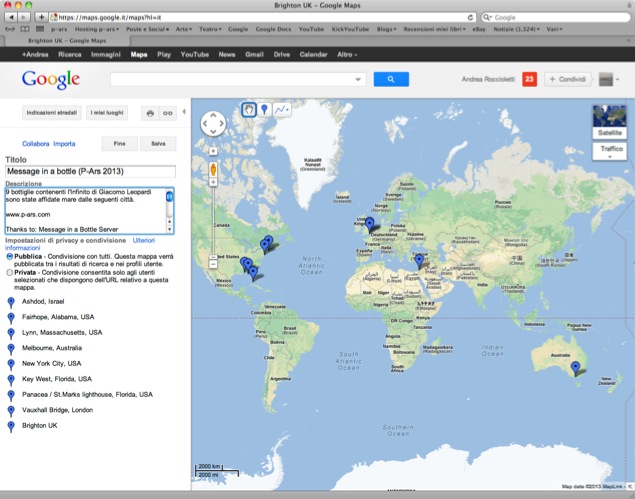Open the Vari bookmarks folder
Screen dimensions: 635x499
pos(554,29)
